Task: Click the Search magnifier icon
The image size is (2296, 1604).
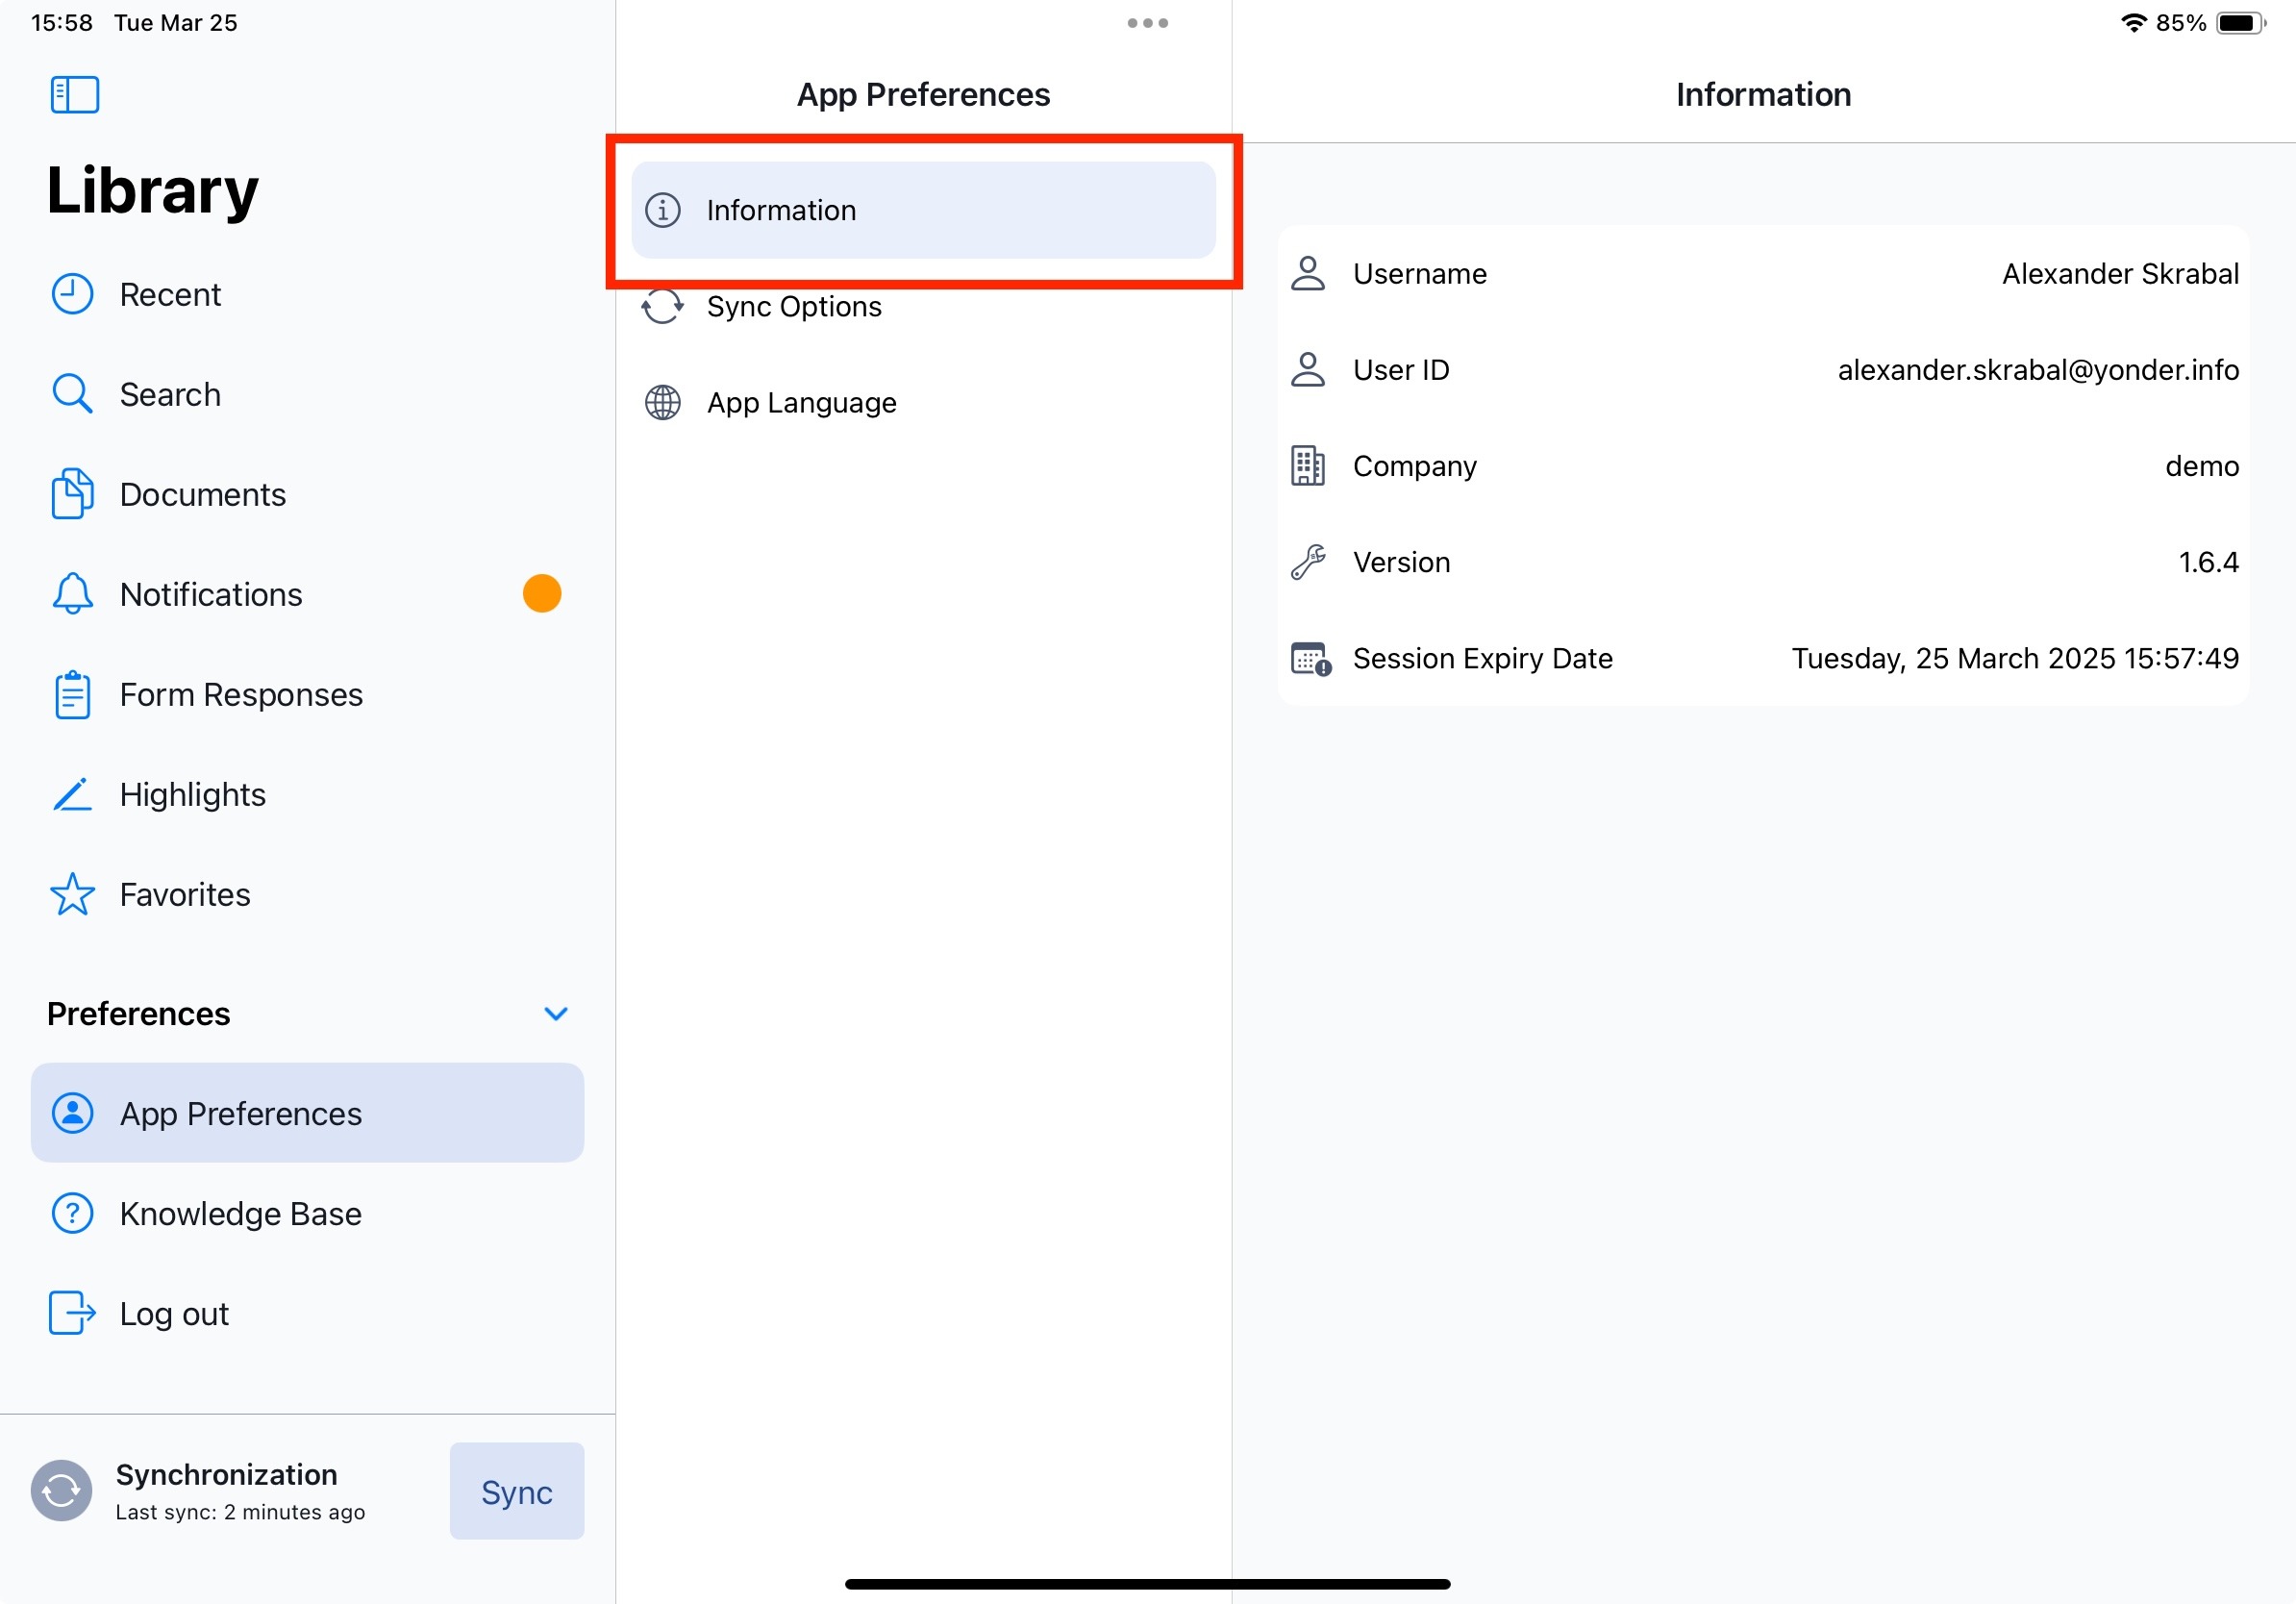Action: tap(72, 394)
